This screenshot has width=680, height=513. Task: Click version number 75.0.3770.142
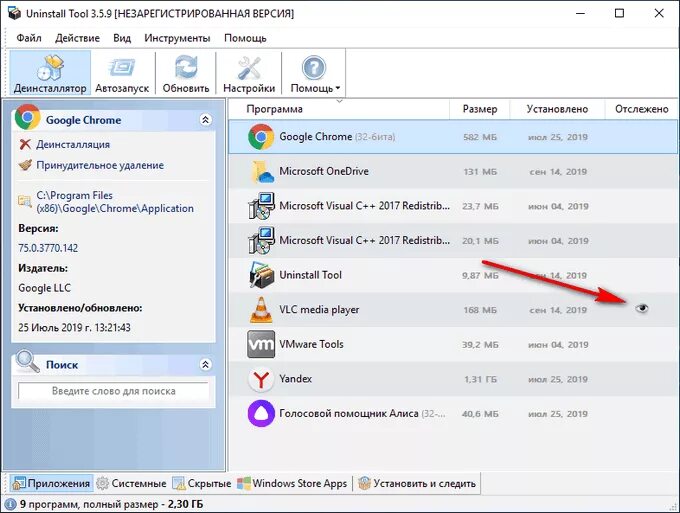point(48,248)
